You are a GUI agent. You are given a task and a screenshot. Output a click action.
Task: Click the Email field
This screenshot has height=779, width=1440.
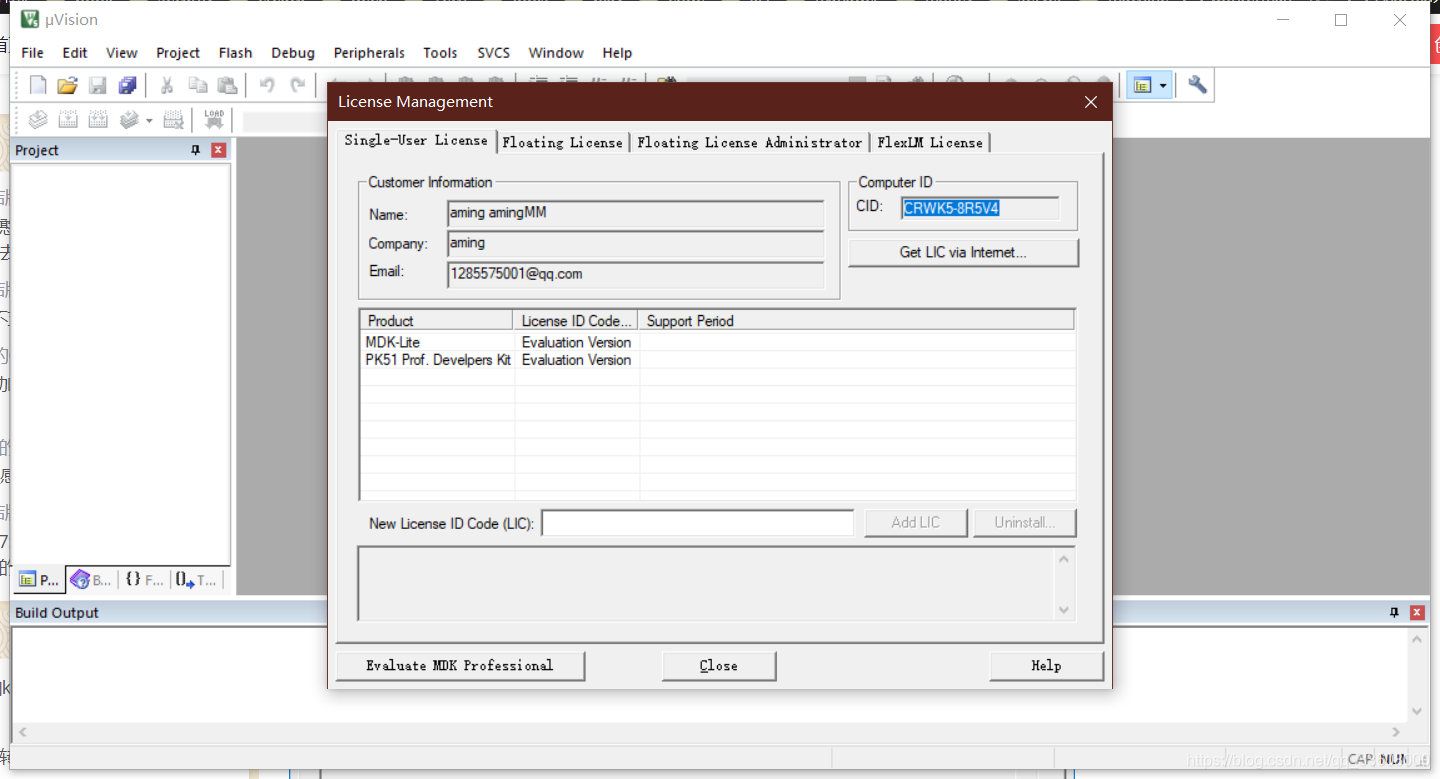click(636, 274)
